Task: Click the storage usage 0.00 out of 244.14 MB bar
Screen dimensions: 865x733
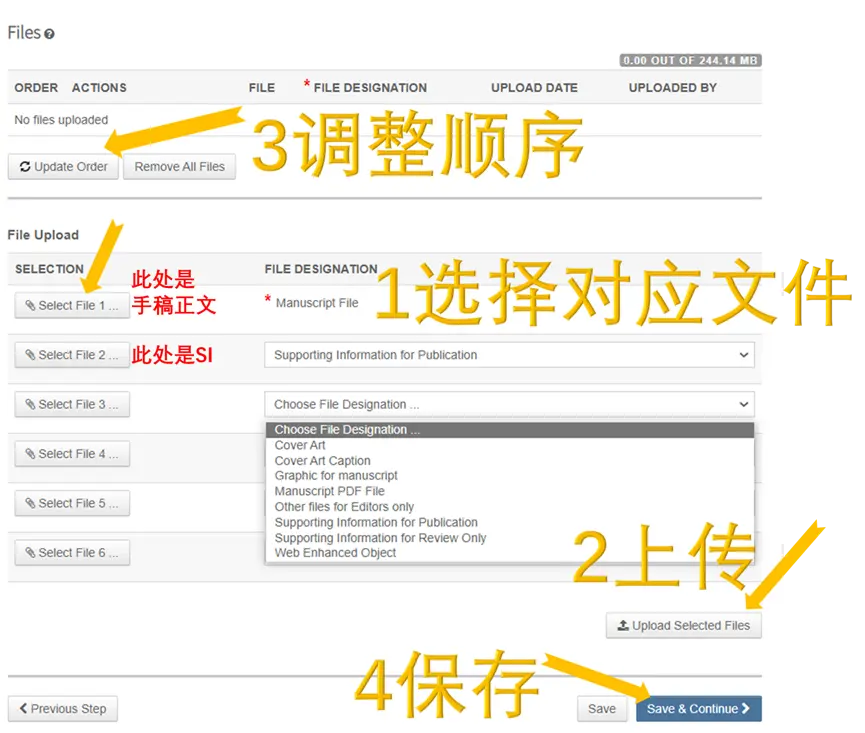Action: pos(690,60)
